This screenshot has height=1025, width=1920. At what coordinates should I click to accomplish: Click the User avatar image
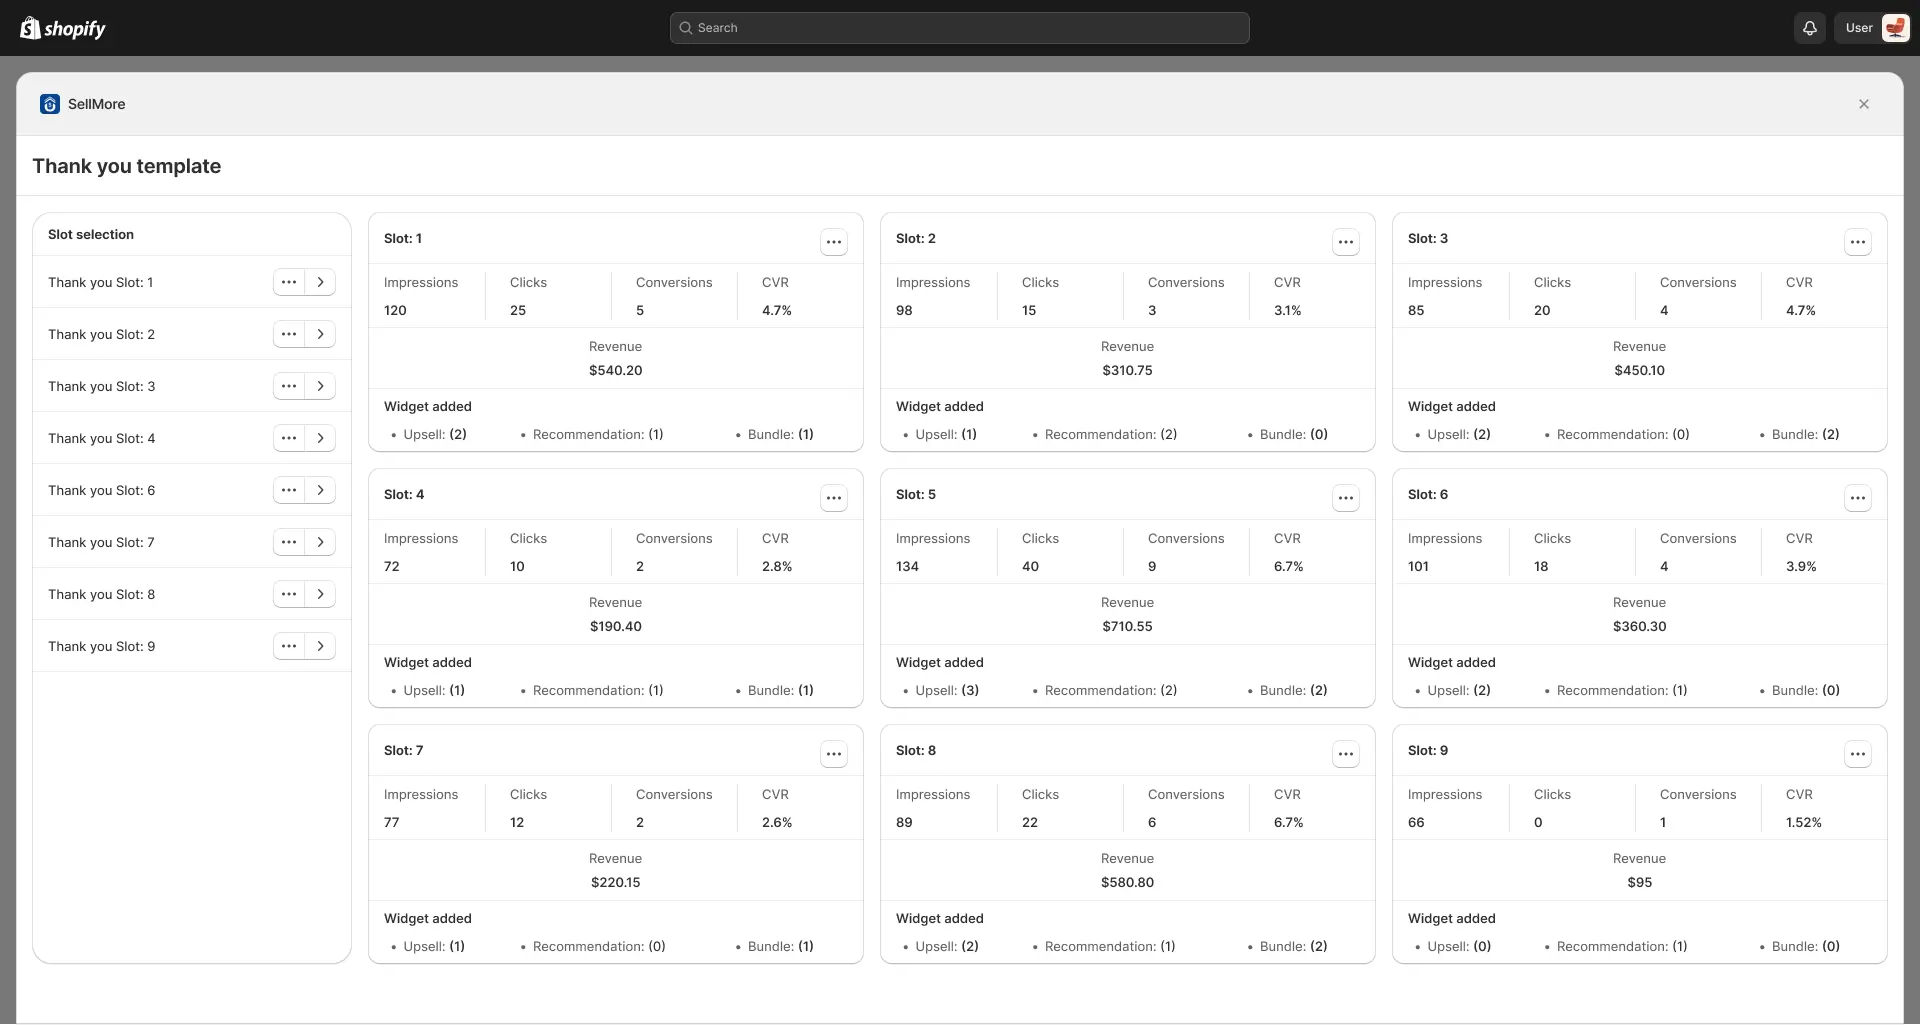(1894, 28)
